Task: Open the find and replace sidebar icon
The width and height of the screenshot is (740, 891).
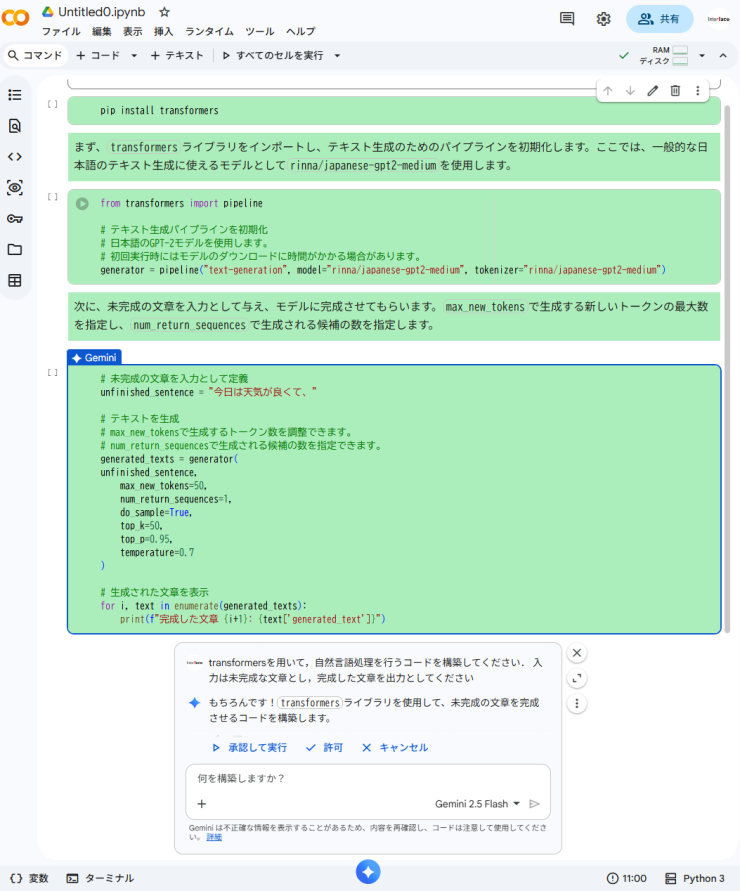Action: tap(15, 126)
